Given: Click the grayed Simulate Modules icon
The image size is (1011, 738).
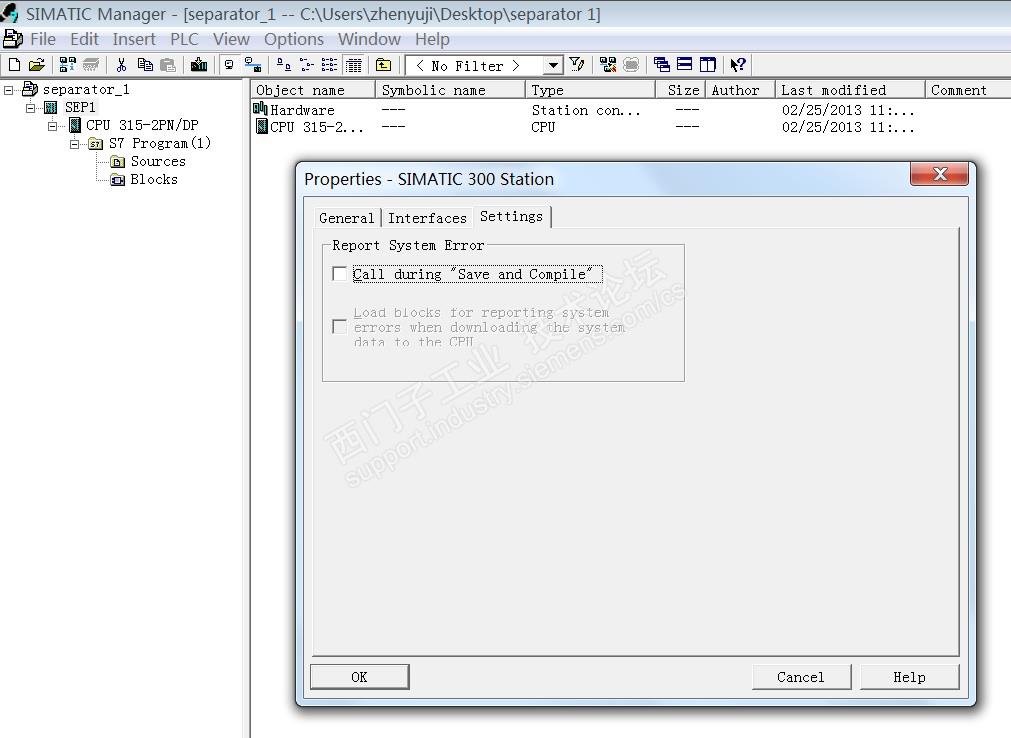Looking at the screenshot, I should click(631, 64).
